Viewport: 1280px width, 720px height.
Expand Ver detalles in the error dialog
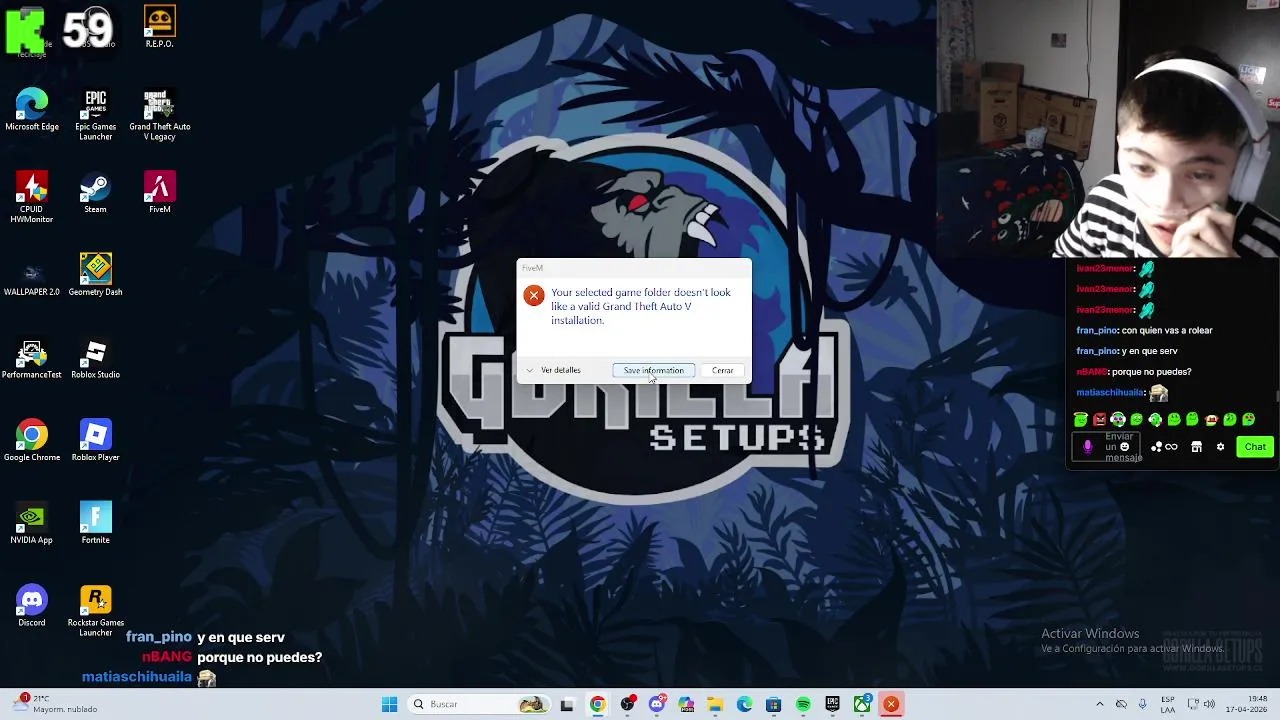pos(553,370)
